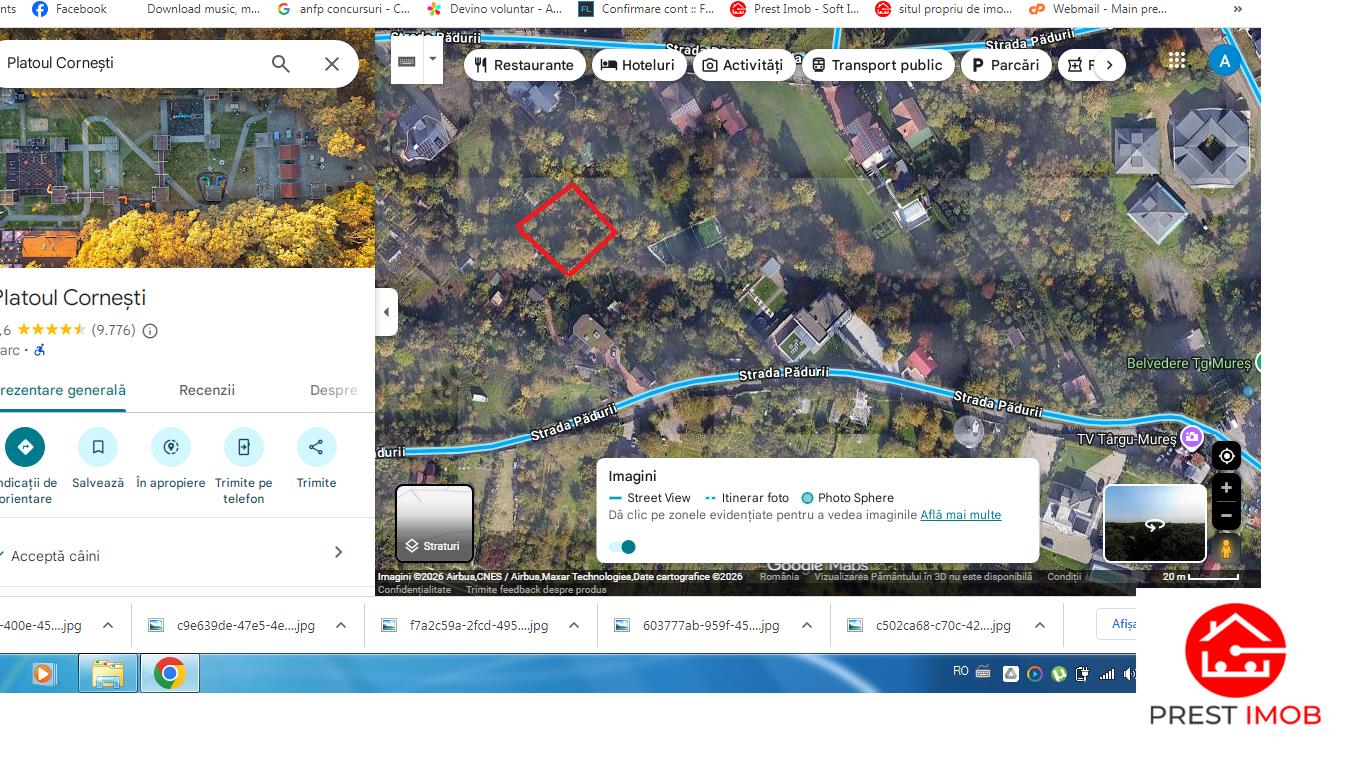Click the my location target button
The height and width of the screenshot is (768, 1366).
coord(1226,456)
